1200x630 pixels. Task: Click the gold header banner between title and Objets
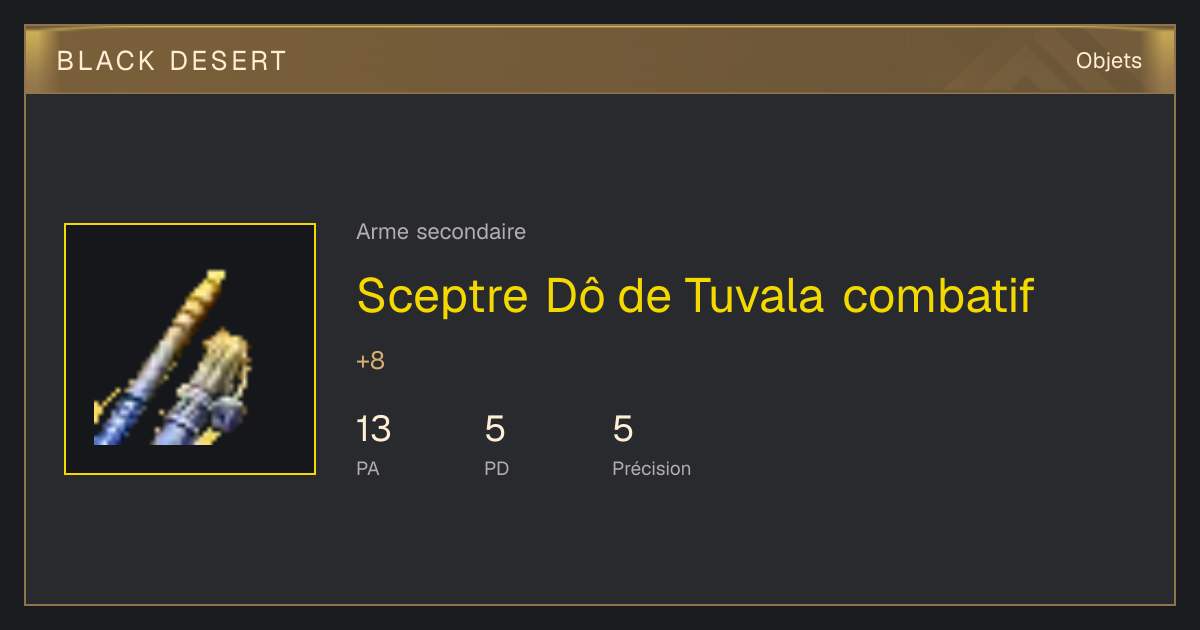tap(680, 61)
